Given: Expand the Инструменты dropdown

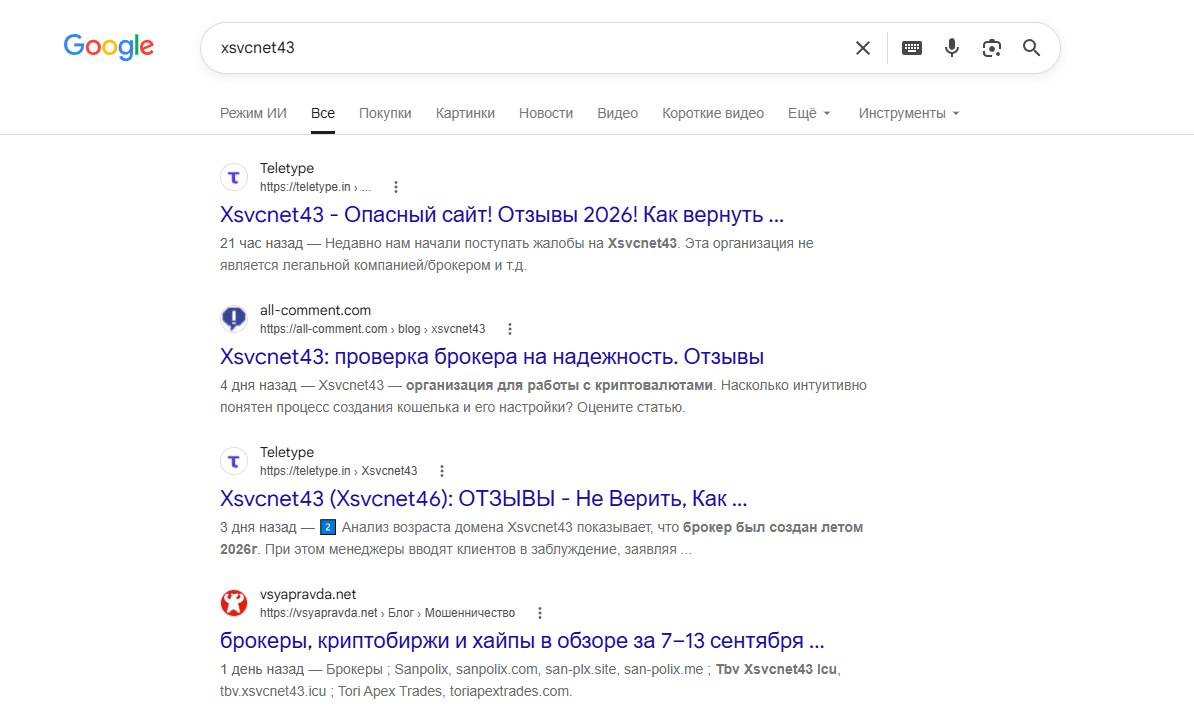Looking at the screenshot, I should [x=909, y=113].
